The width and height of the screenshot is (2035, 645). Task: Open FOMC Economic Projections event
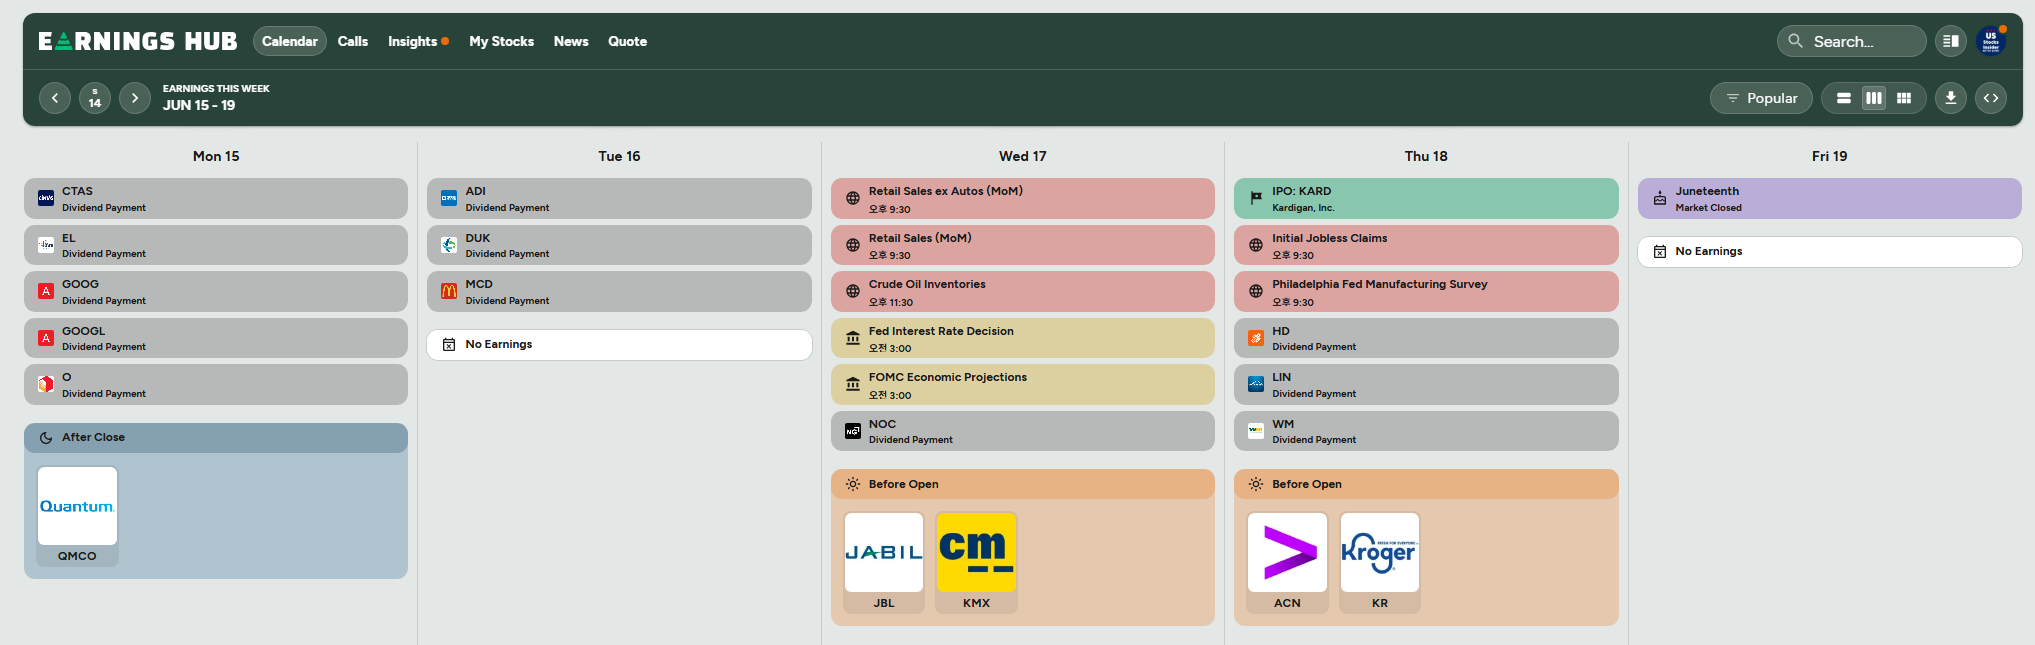pos(1022,384)
